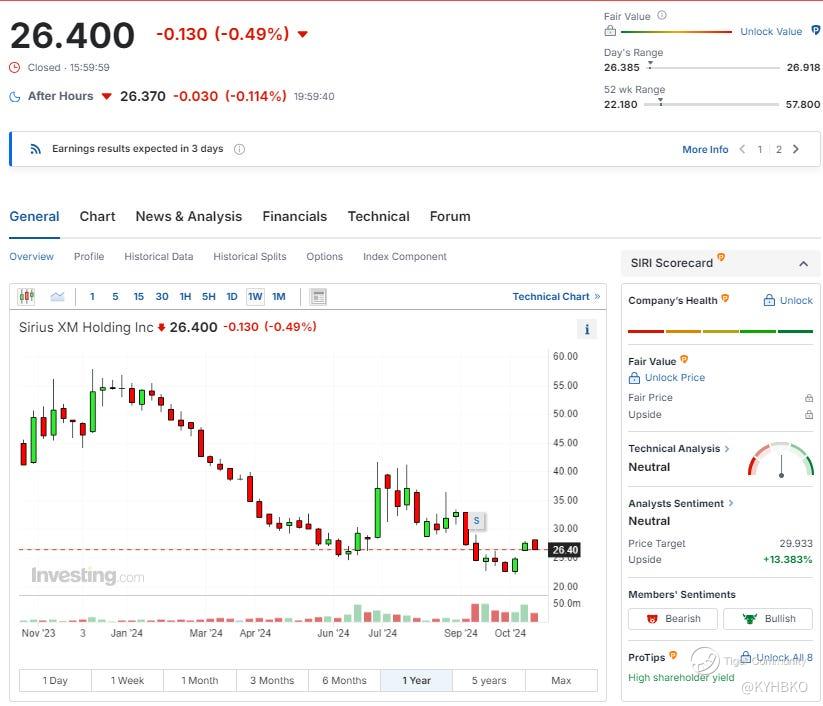Switch to the Chart tab
823x706 pixels.
pos(97,216)
